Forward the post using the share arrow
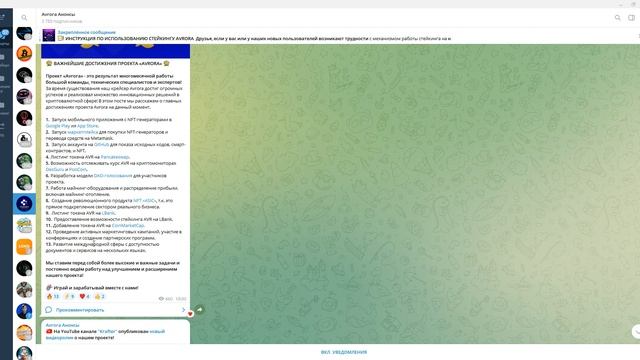 [200, 310]
